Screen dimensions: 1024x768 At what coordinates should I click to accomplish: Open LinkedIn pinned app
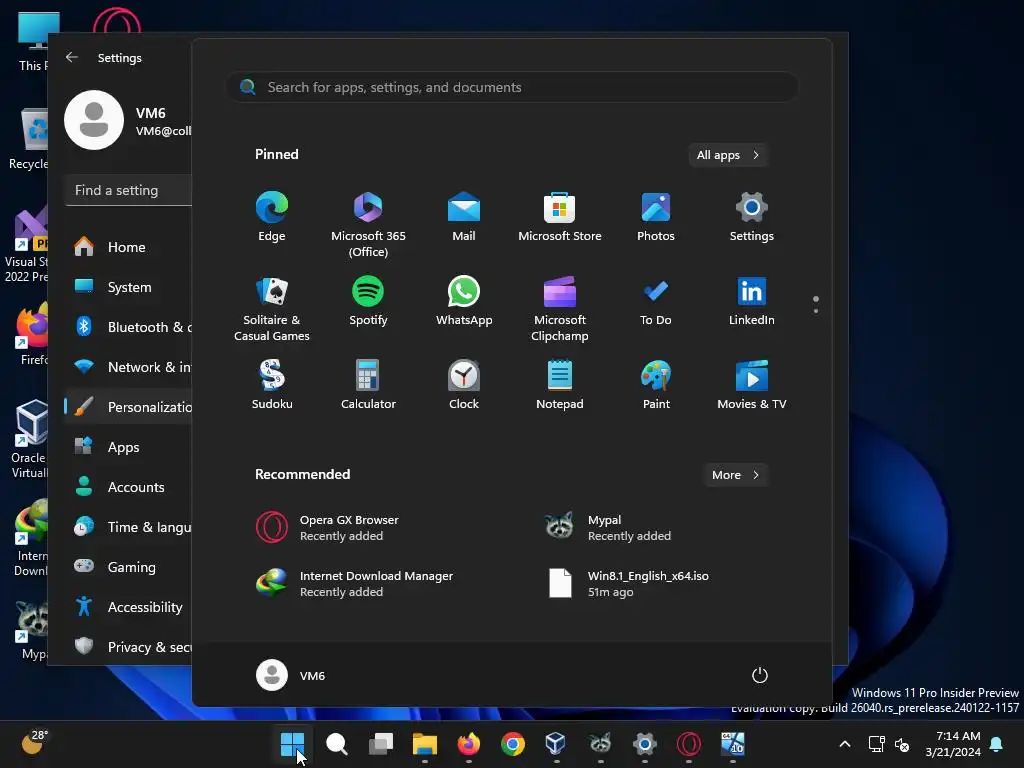752,301
